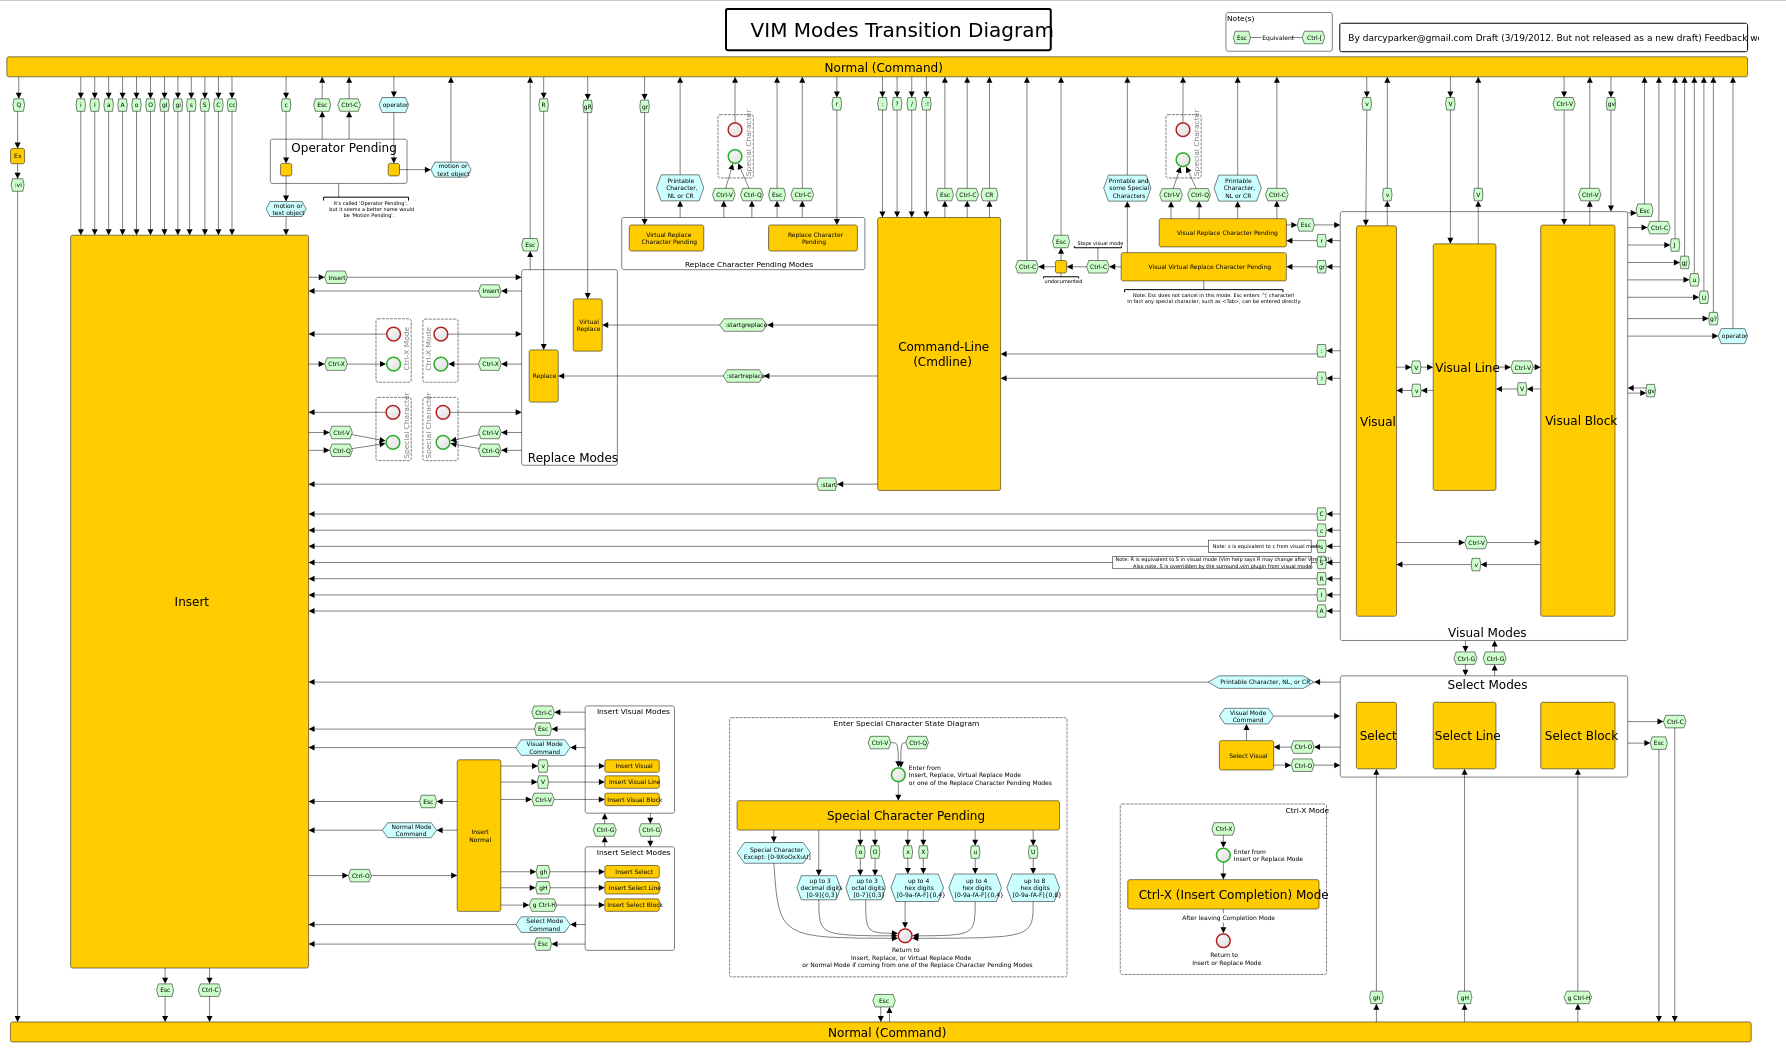Select the yellow Ex mode node

click(17, 156)
